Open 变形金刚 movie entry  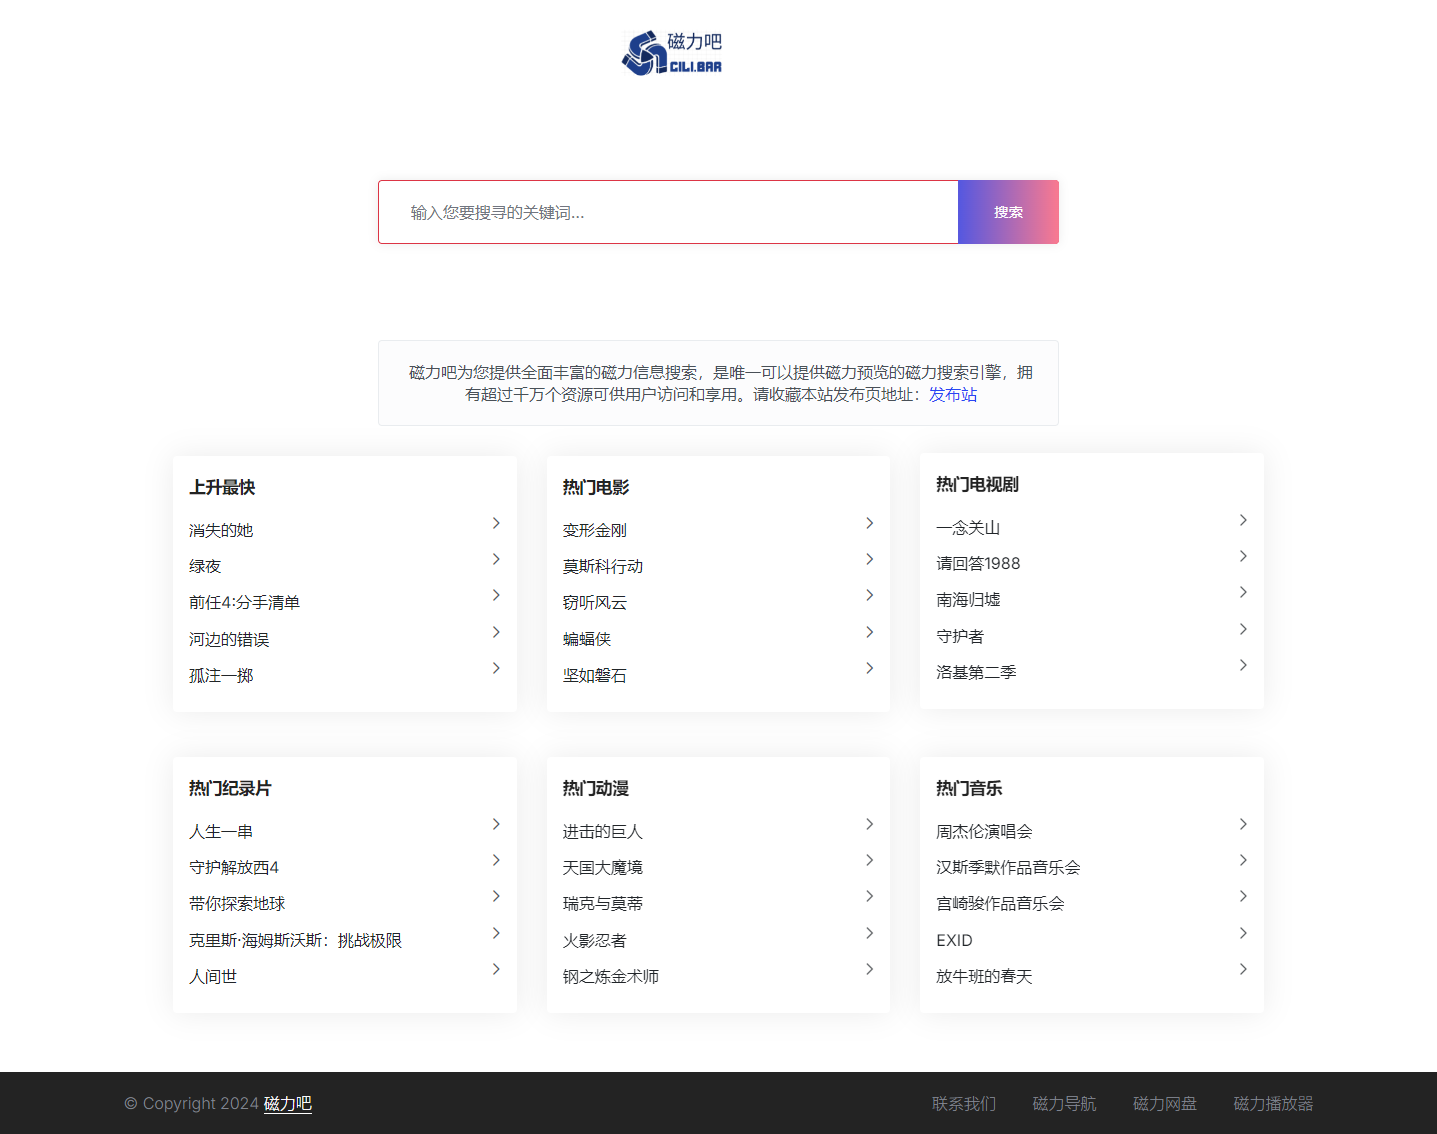(x=595, y=530)
